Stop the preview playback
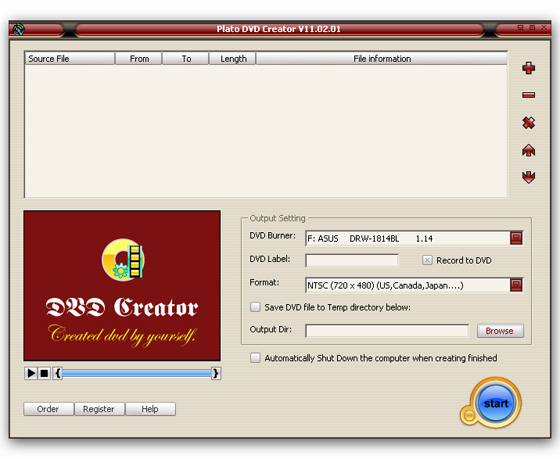The width and height of the screenshot is (560, 459). click(x=44, y=373)
